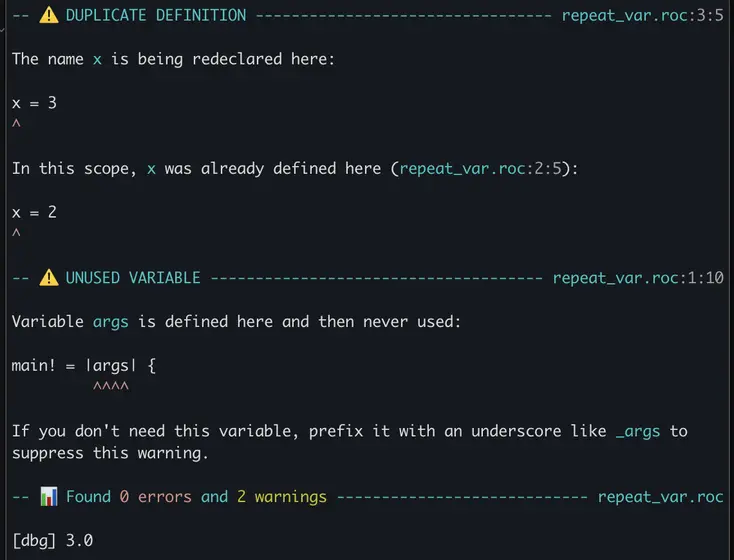Click the highlighted x in 'The name x'
This screenshot has height=560, width=734.
pyautogui.click(x=97, y=59)
